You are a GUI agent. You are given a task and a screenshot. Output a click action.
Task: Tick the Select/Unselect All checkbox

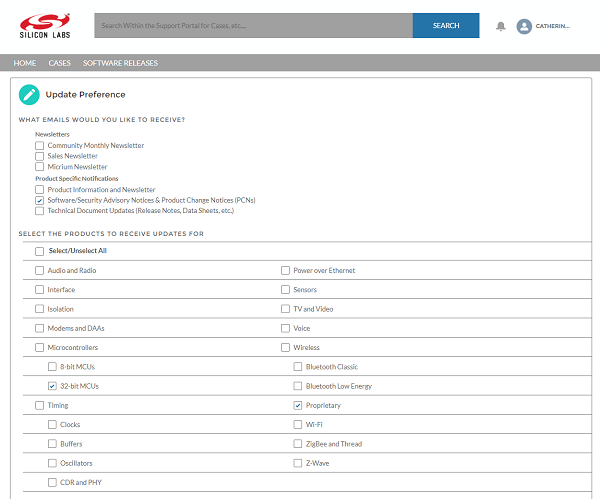pyautogui.click(x=40, y=251)
